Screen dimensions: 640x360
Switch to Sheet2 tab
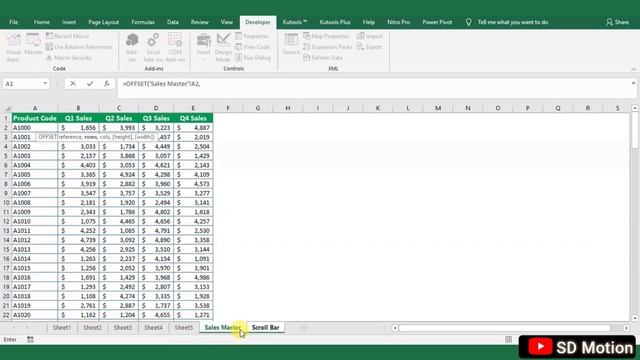coord(92,327)
